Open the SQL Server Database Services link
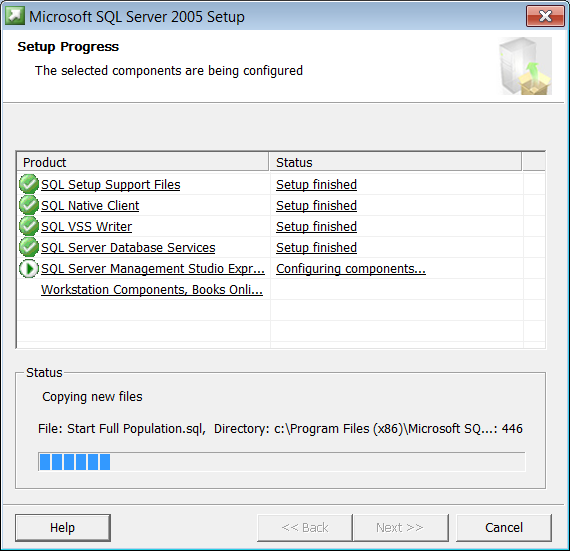The height and width of the screenshot is (551, 570). (128, 248)
